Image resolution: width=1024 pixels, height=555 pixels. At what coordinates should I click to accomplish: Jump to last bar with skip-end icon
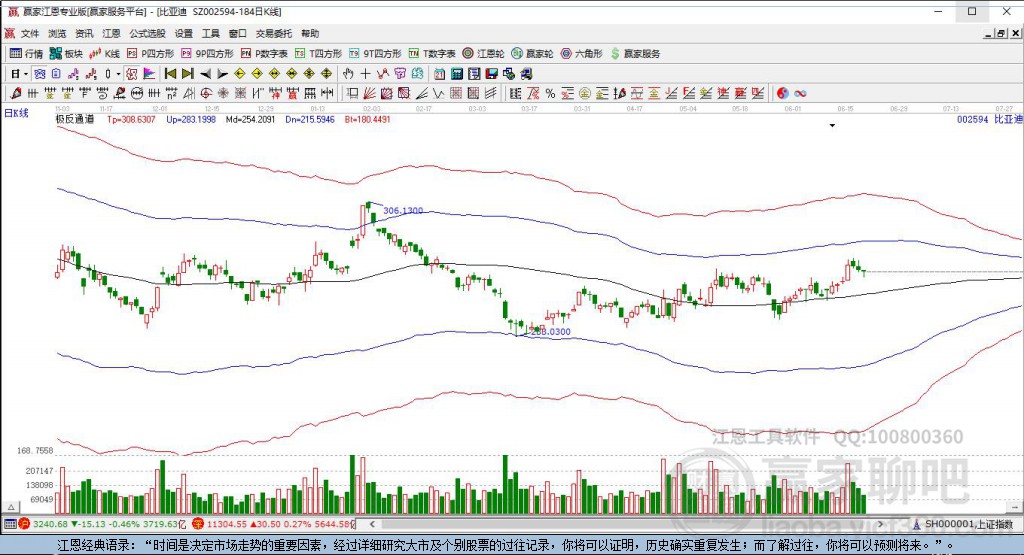coord(187,74)
